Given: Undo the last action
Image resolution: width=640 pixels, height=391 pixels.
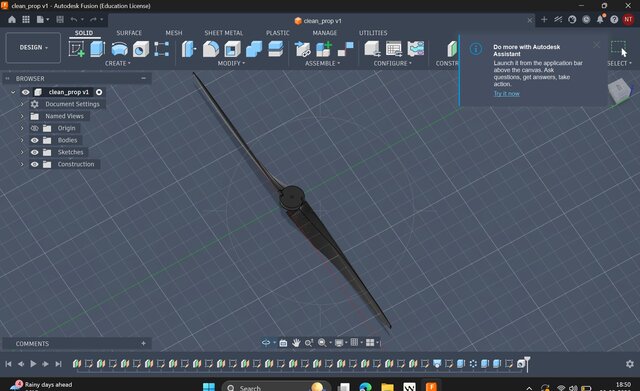Looking at the screenshot, I should [x=73, y=19].
